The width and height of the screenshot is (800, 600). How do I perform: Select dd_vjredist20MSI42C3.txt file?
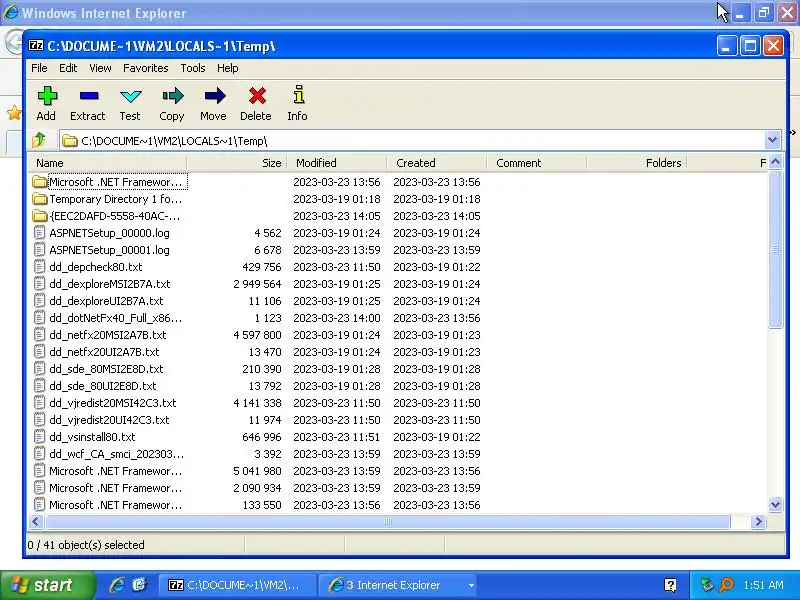click(x=113, y=403)
